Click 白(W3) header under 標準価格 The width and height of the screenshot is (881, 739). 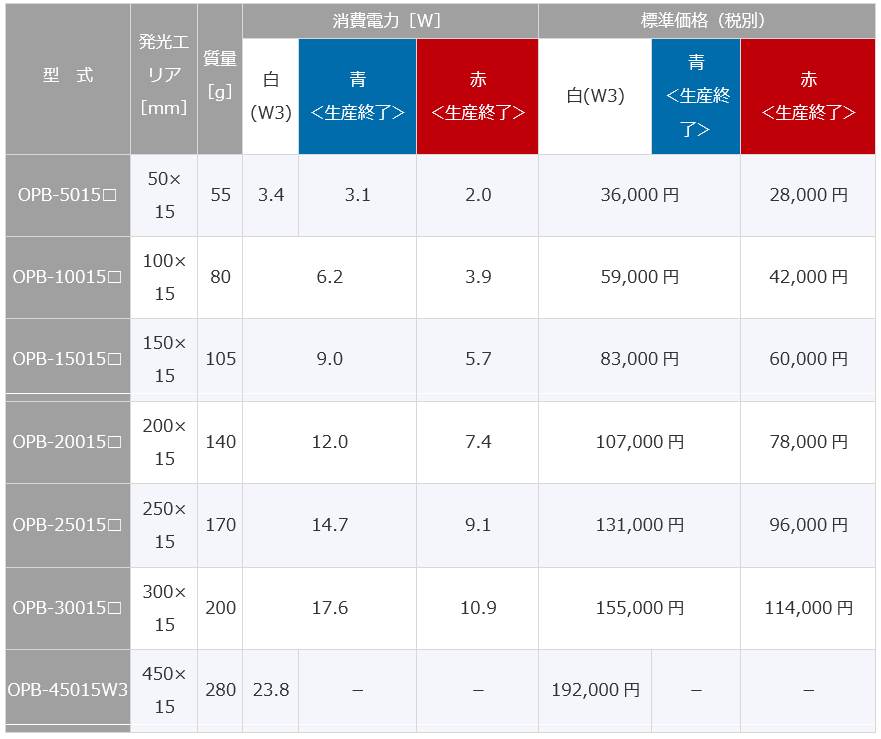pyautogui.click(x=595, y=96)
